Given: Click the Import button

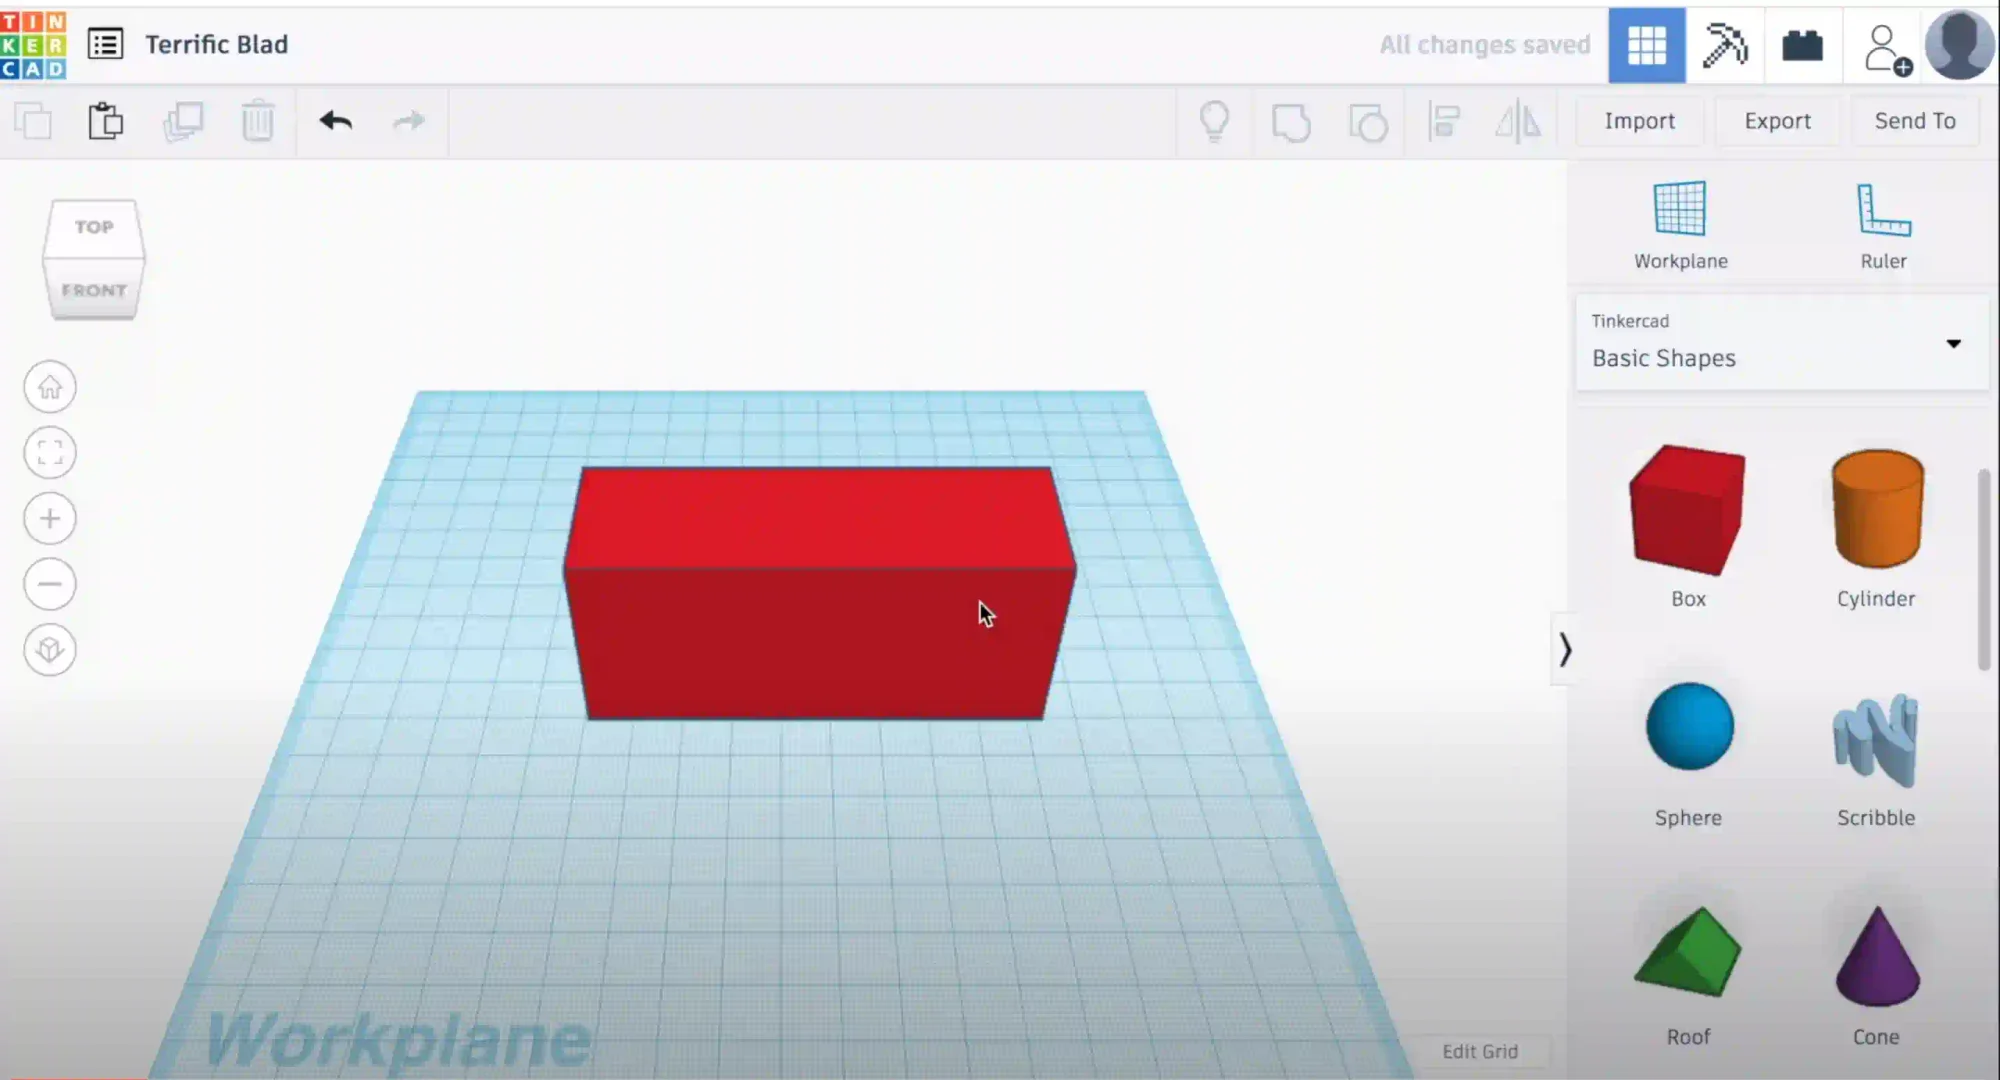Looking at the screenshot, I should click(x=1639, y=121).
